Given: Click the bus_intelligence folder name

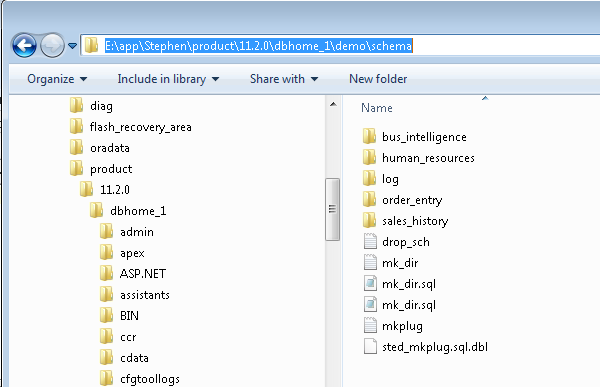Looking at the screenshot, I should 424,137.
